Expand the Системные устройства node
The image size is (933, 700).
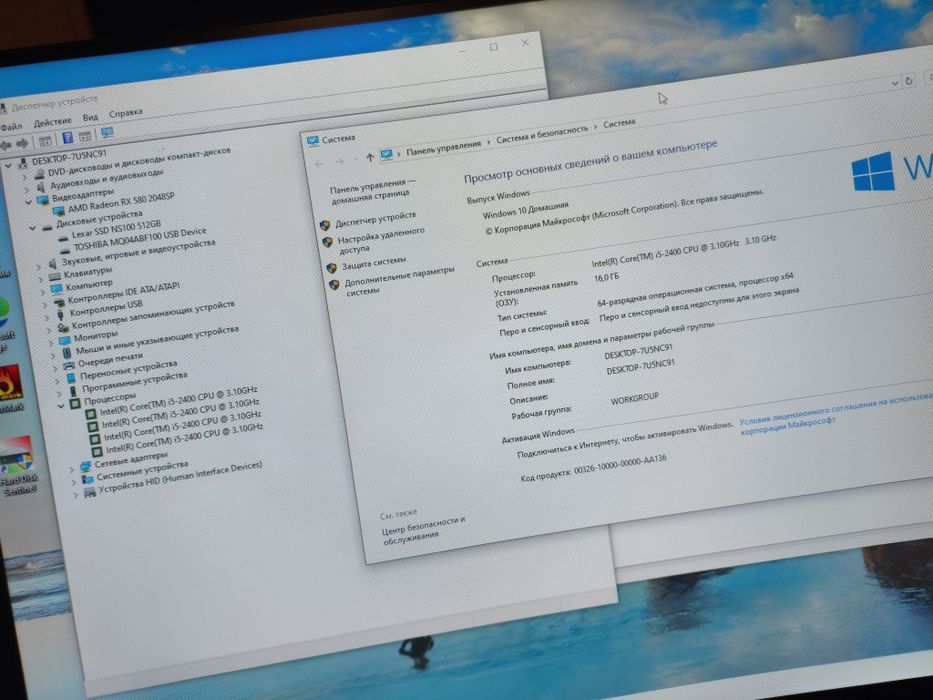73,482
